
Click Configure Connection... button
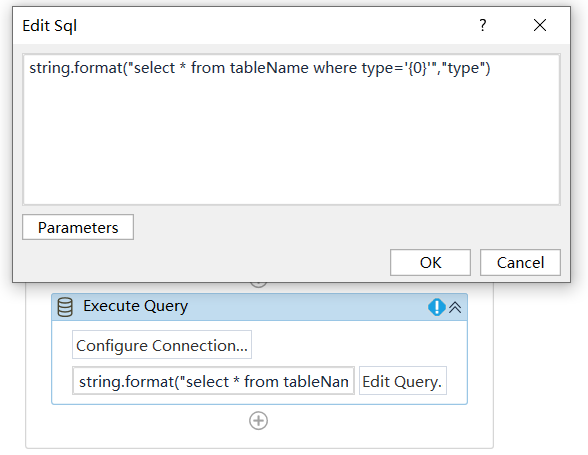click(x=162, y=345)
